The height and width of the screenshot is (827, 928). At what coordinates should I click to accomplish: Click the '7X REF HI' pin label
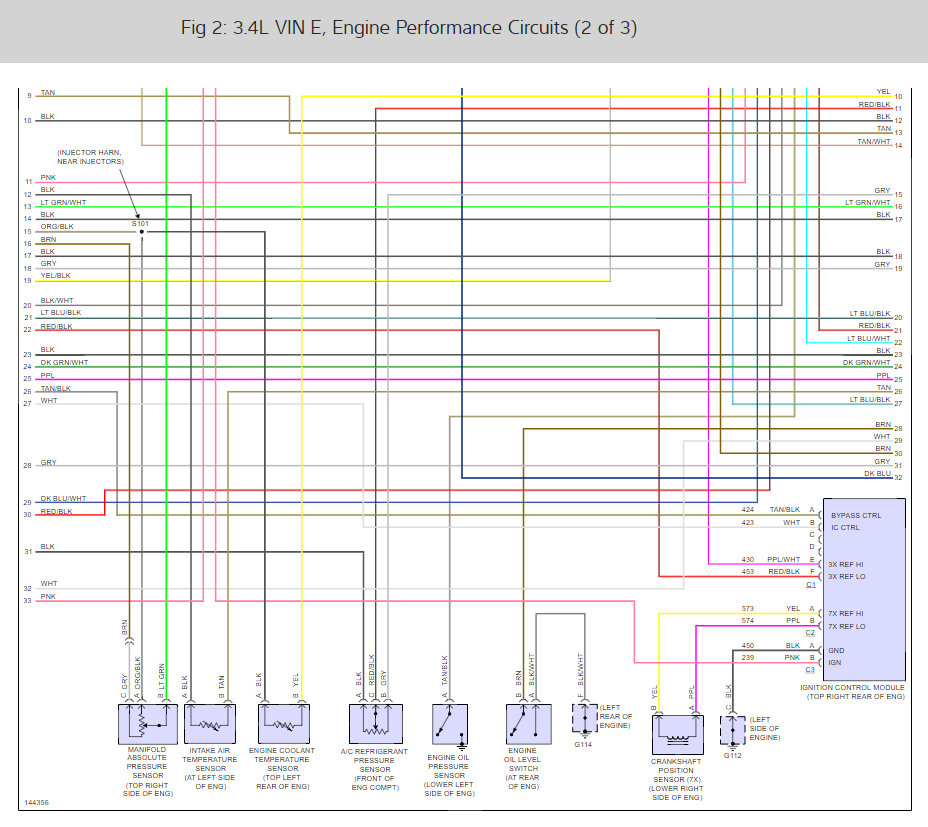[x=845, y=614]
